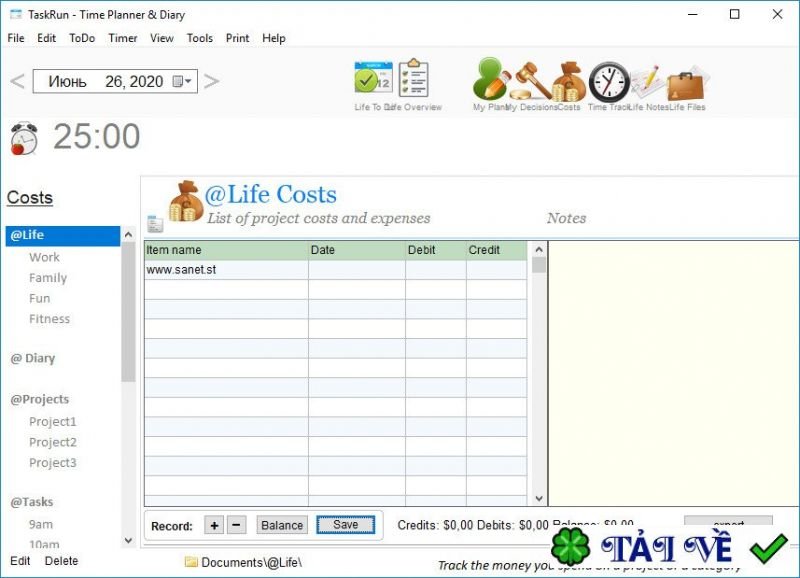Click the Debit column header
800x578 pixels.
(436, 250)
